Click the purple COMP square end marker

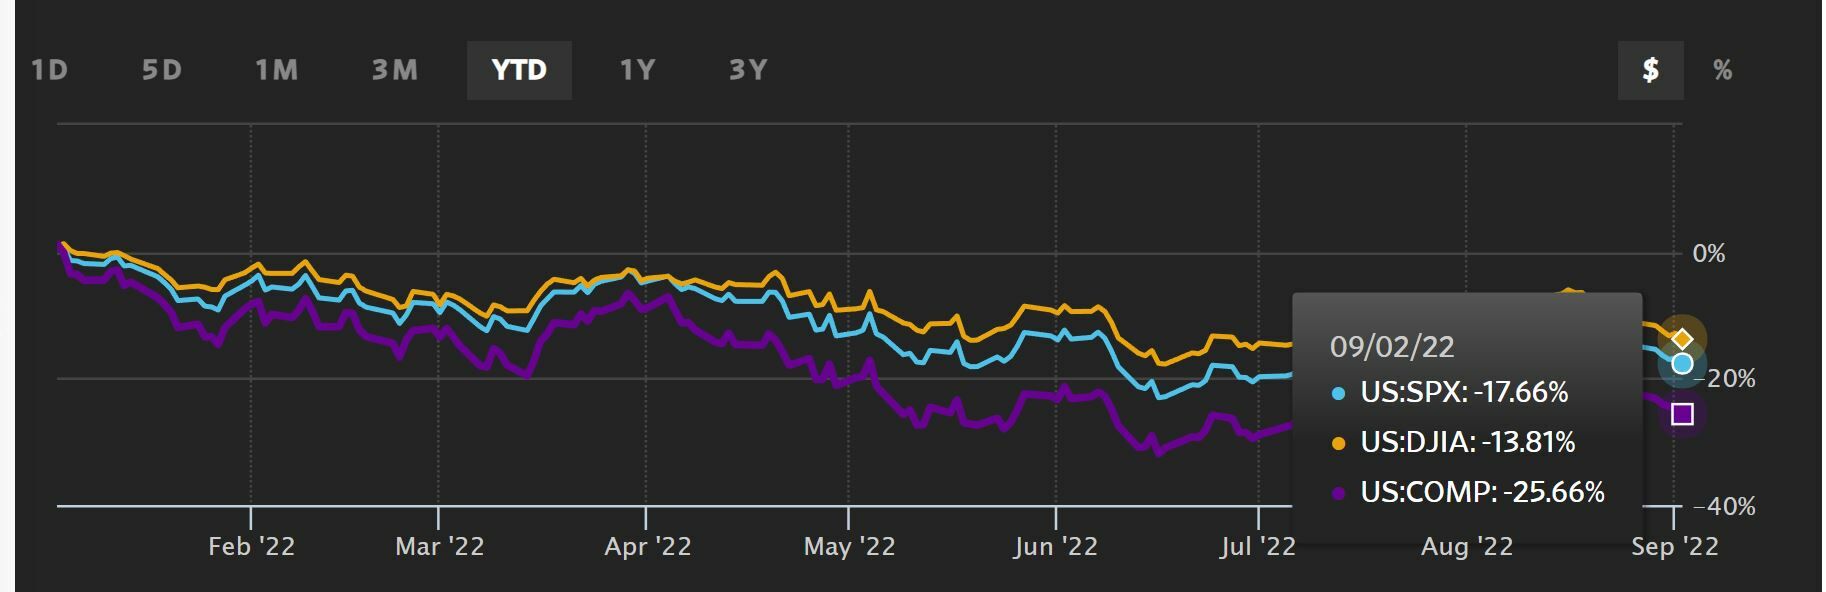[1682, 414]
